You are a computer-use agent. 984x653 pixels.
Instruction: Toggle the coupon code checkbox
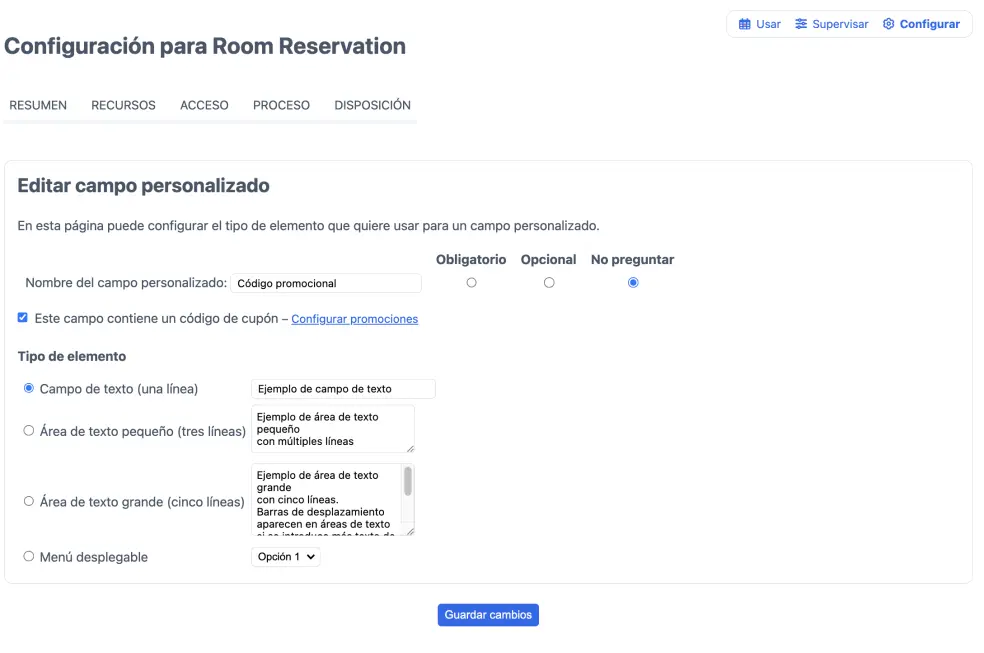point(23,317)
